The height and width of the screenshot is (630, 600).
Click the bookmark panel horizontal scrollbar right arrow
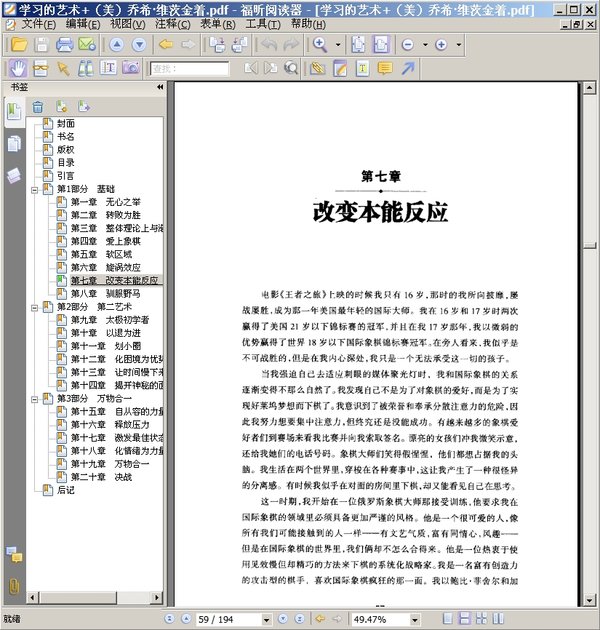pos(157,597)
